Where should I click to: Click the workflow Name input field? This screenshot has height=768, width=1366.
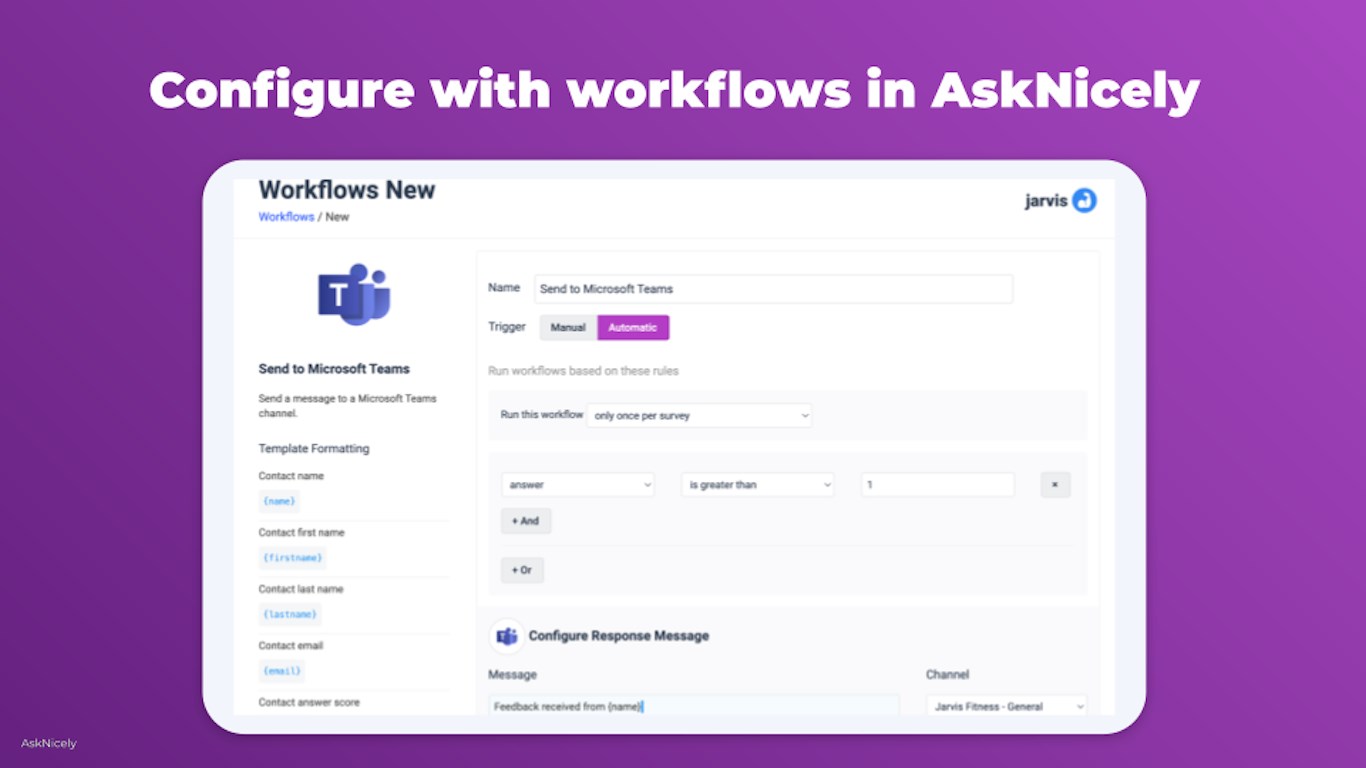pos(774,289)
